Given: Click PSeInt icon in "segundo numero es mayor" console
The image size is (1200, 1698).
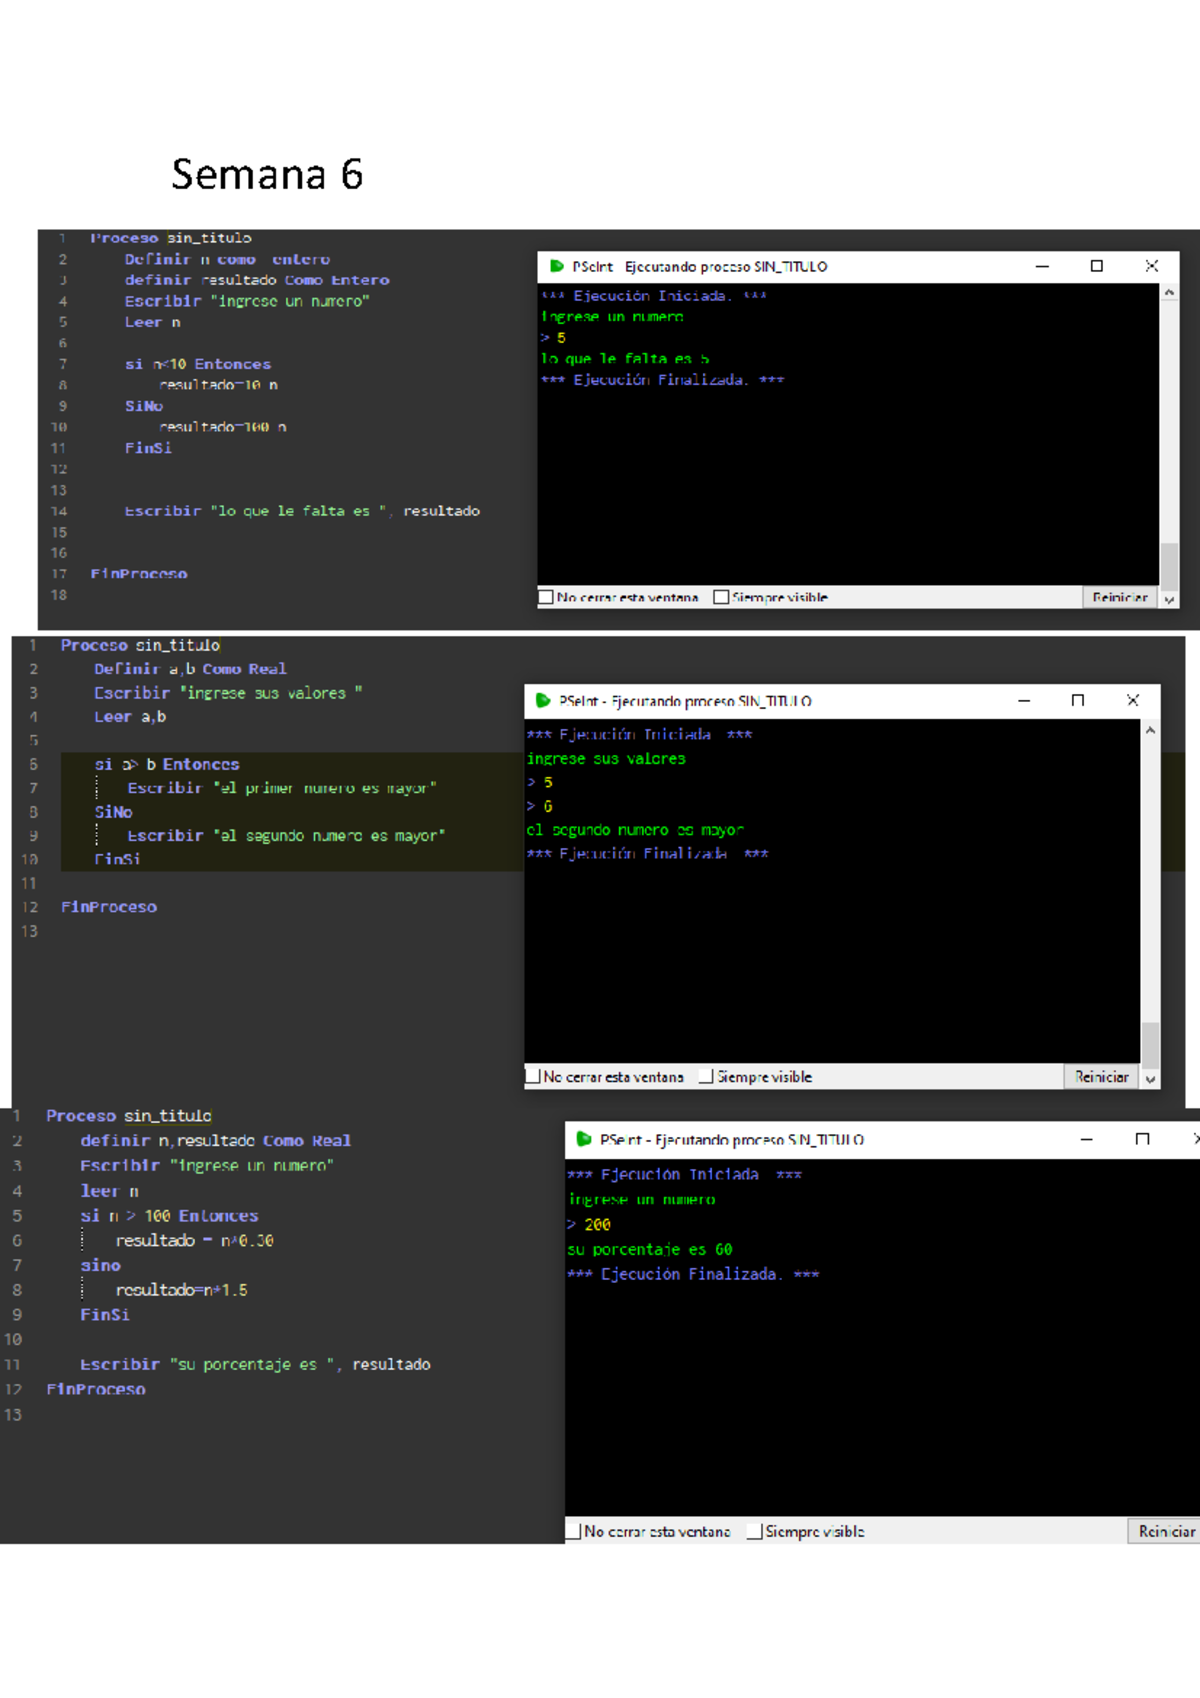Looking at the screenshot, I should [x=543, y=701].
